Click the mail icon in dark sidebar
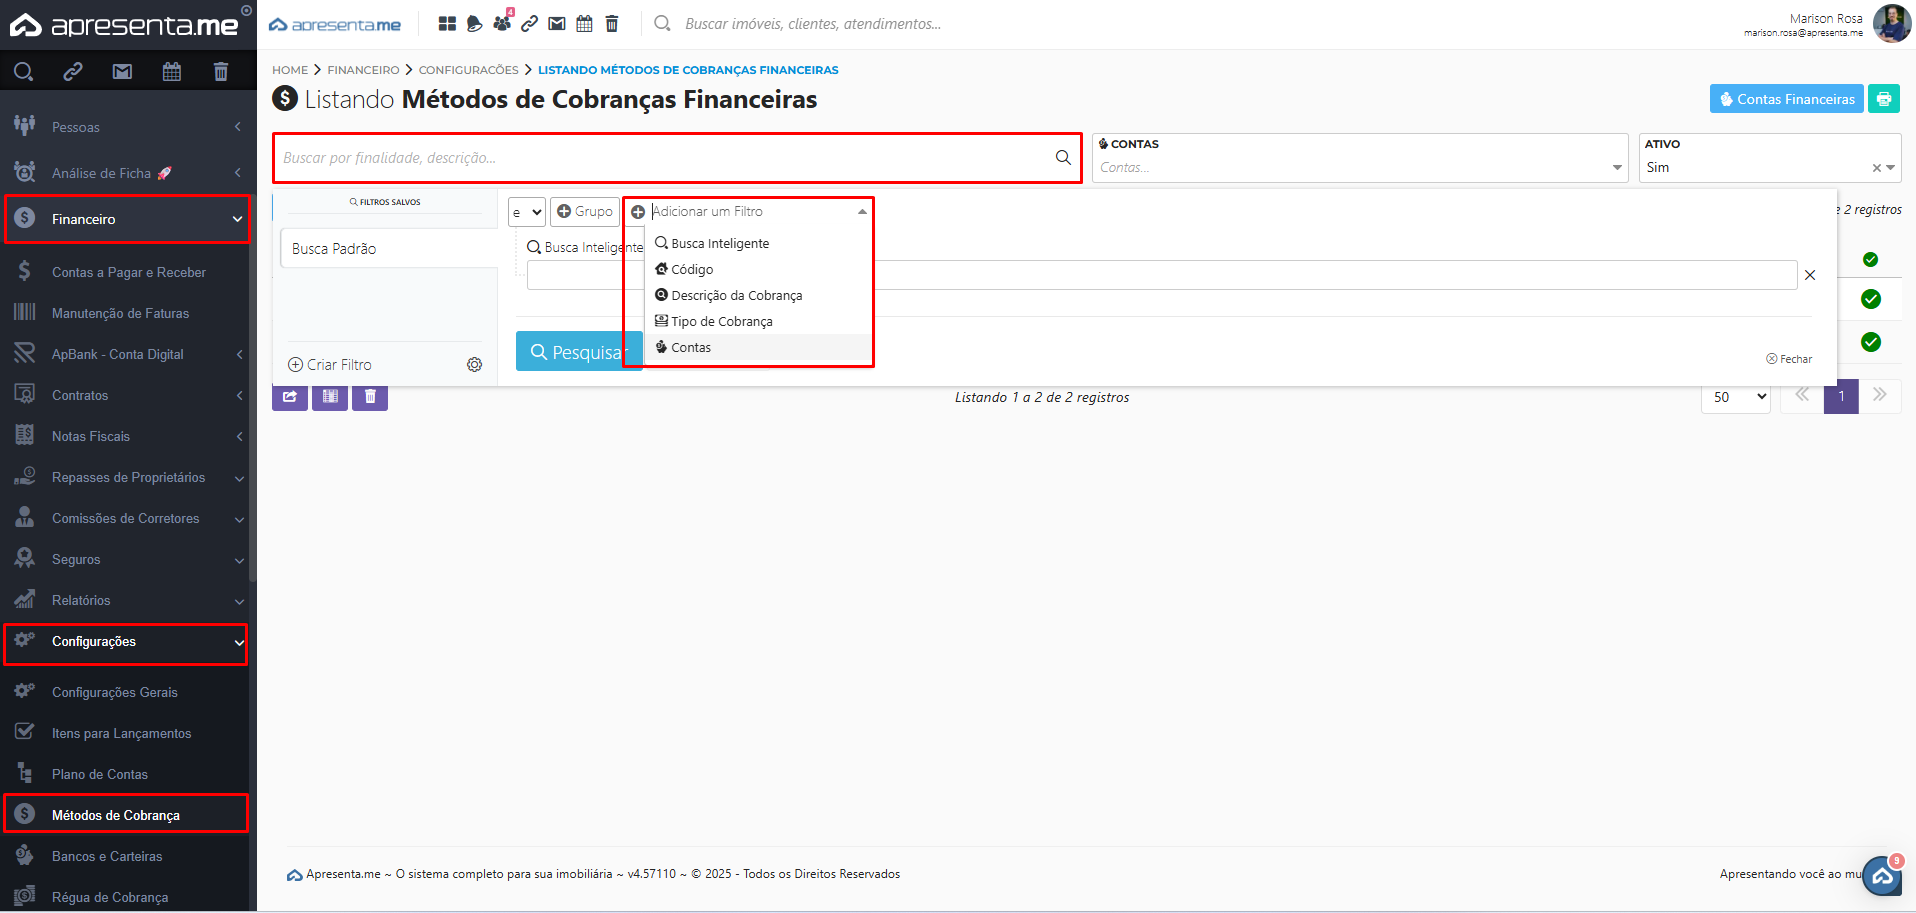 (122, 71)
